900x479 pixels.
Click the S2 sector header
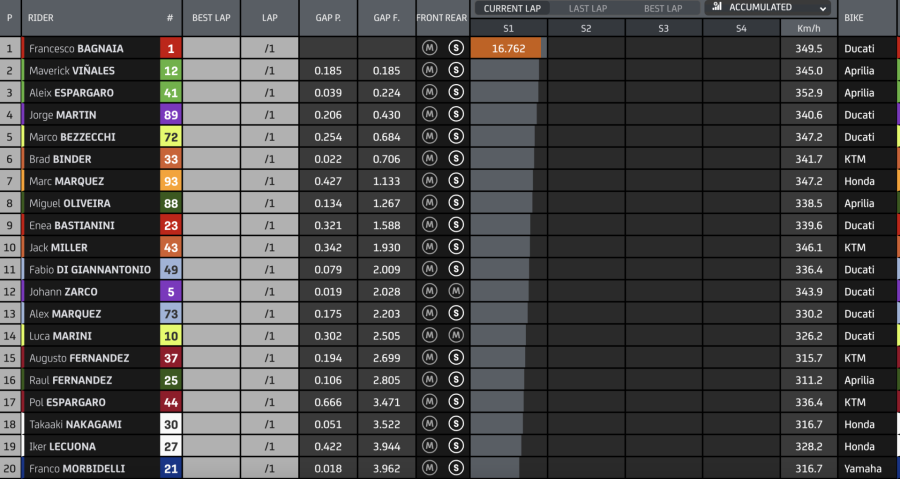[586, 28]
